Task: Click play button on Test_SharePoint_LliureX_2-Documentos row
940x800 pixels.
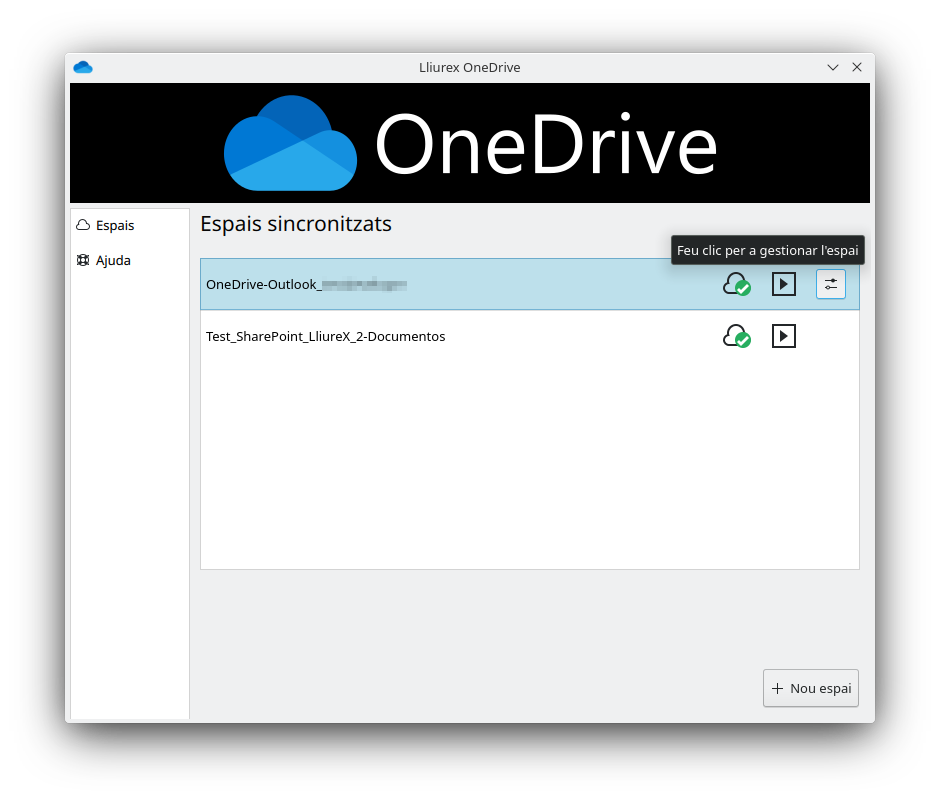Action: coord(784,336)
